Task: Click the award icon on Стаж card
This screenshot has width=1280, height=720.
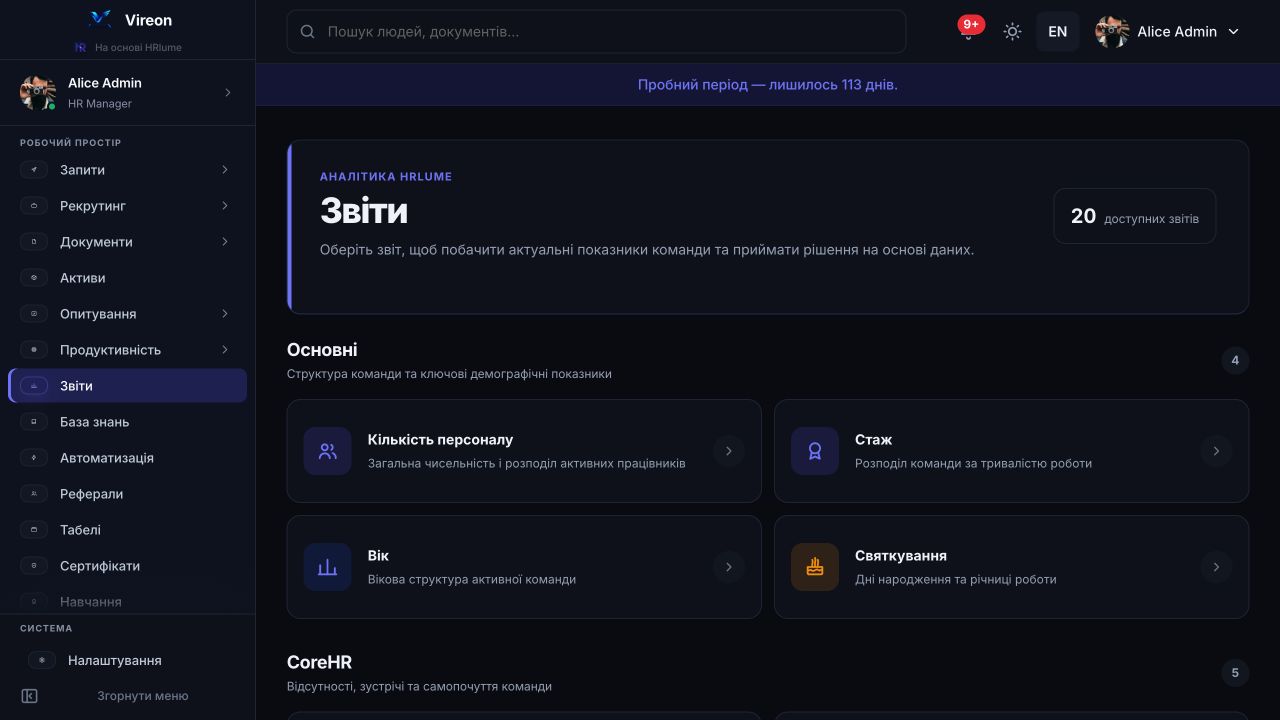Action: click(815, 451)
